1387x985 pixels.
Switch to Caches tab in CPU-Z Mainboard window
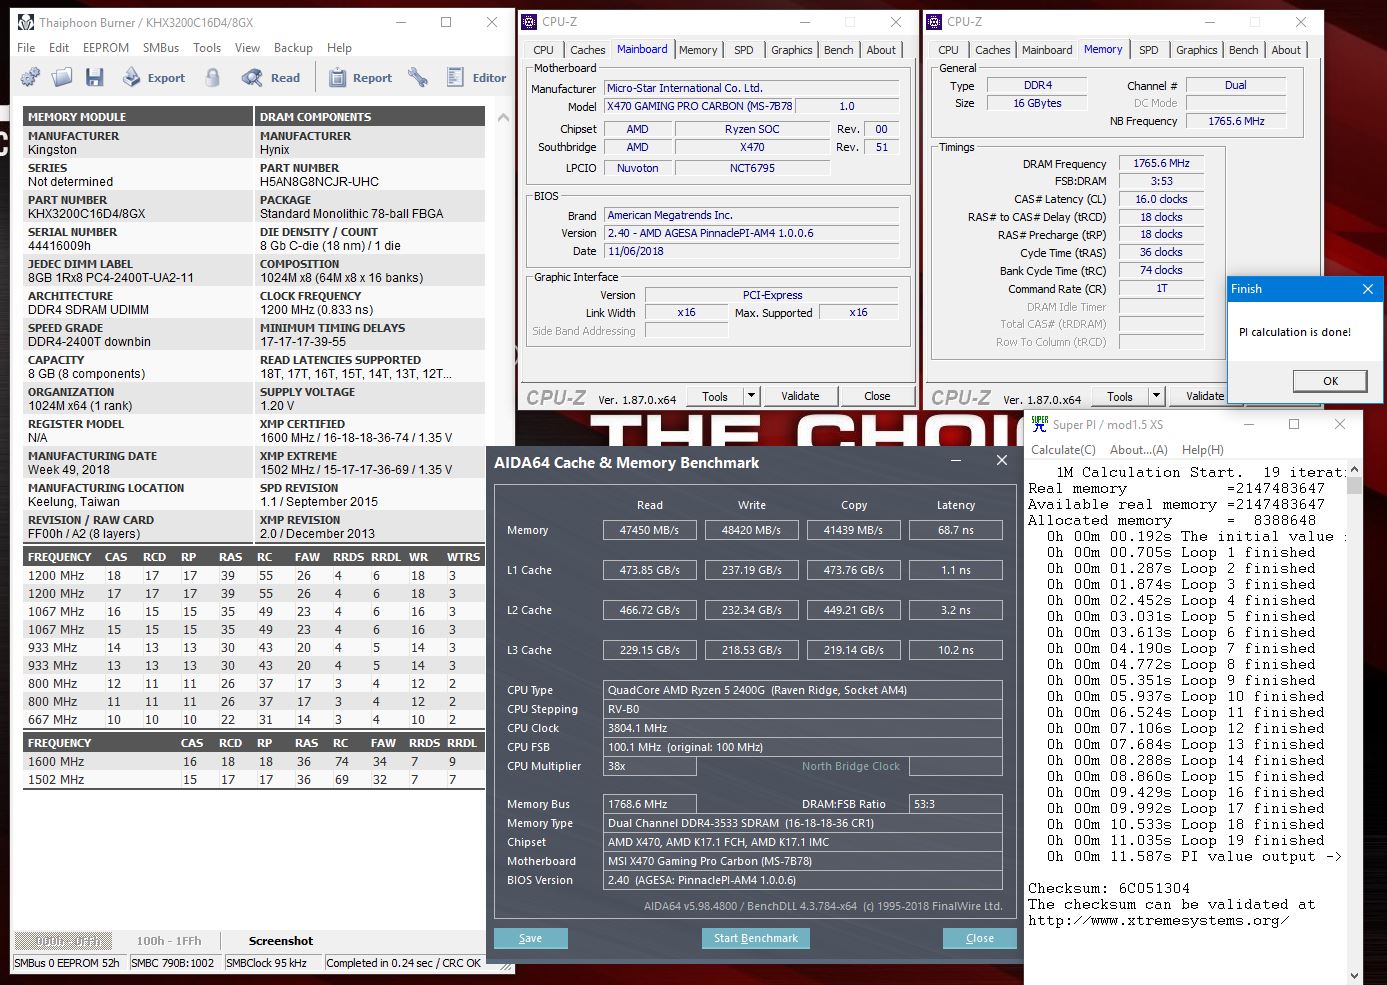(x=587, y=50)
